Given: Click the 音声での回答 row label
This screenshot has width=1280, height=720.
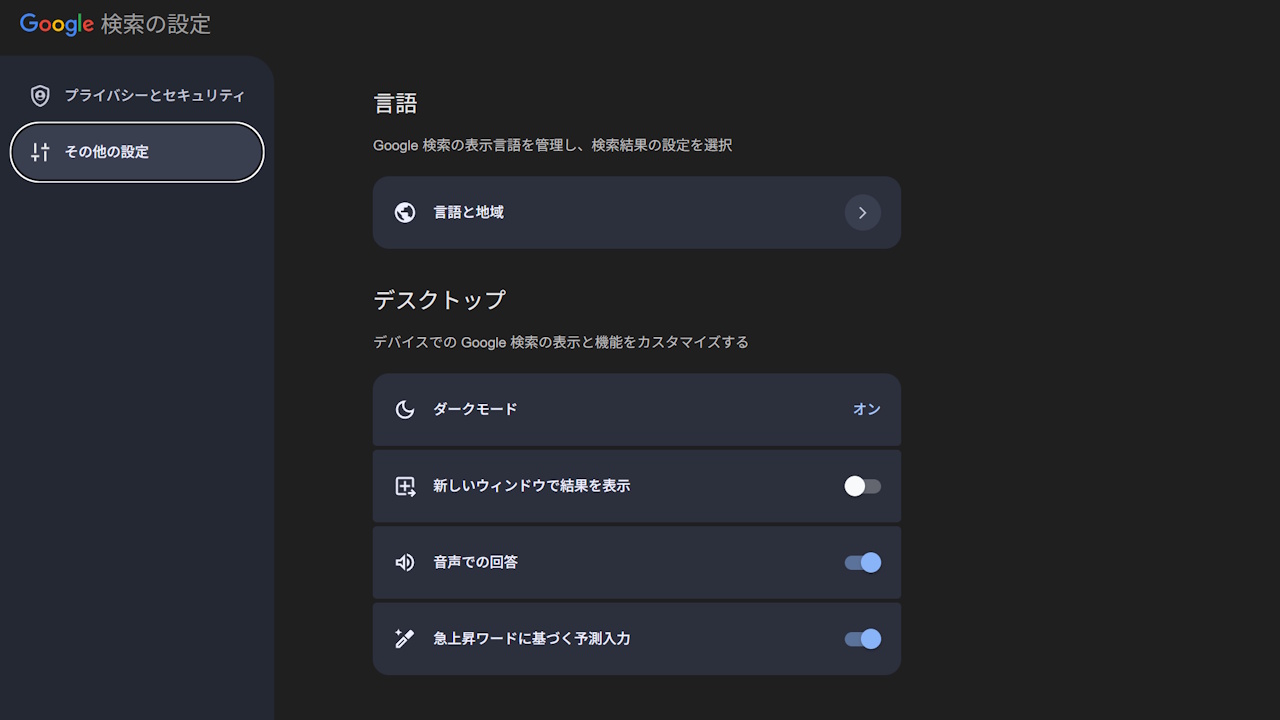Looking at the screenshot, I should click(x=475, y=562).
